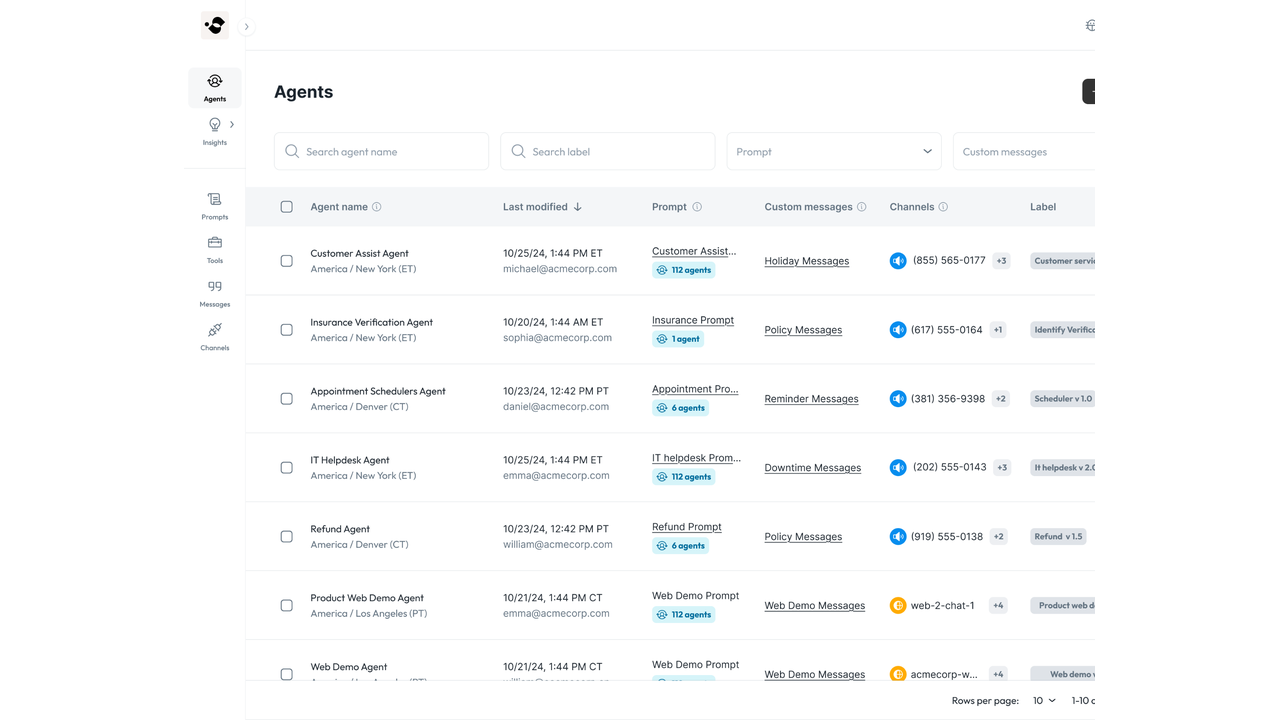Open the Customer Assist... prompt link
Image resolution: width=1280 pixels, height=720 pixels.
pyautogui.click(x=694, y=252)
